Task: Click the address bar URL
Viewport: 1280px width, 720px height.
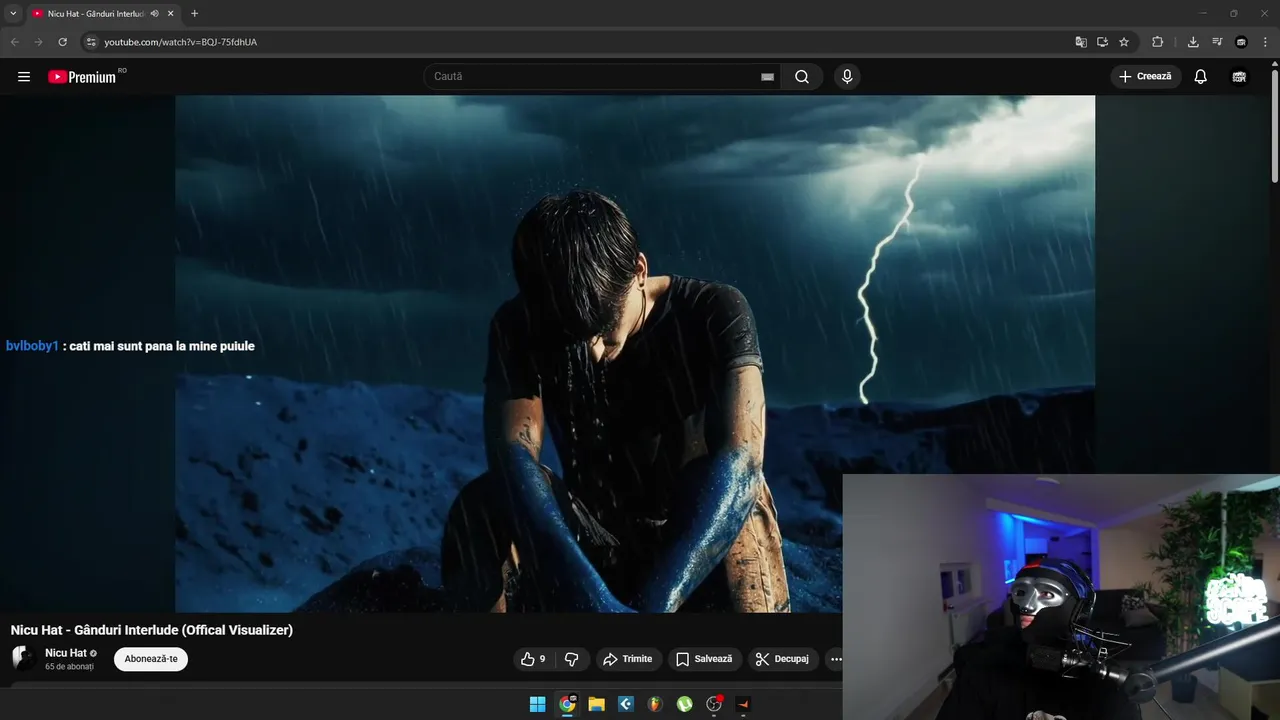Action: click(181, 42)
